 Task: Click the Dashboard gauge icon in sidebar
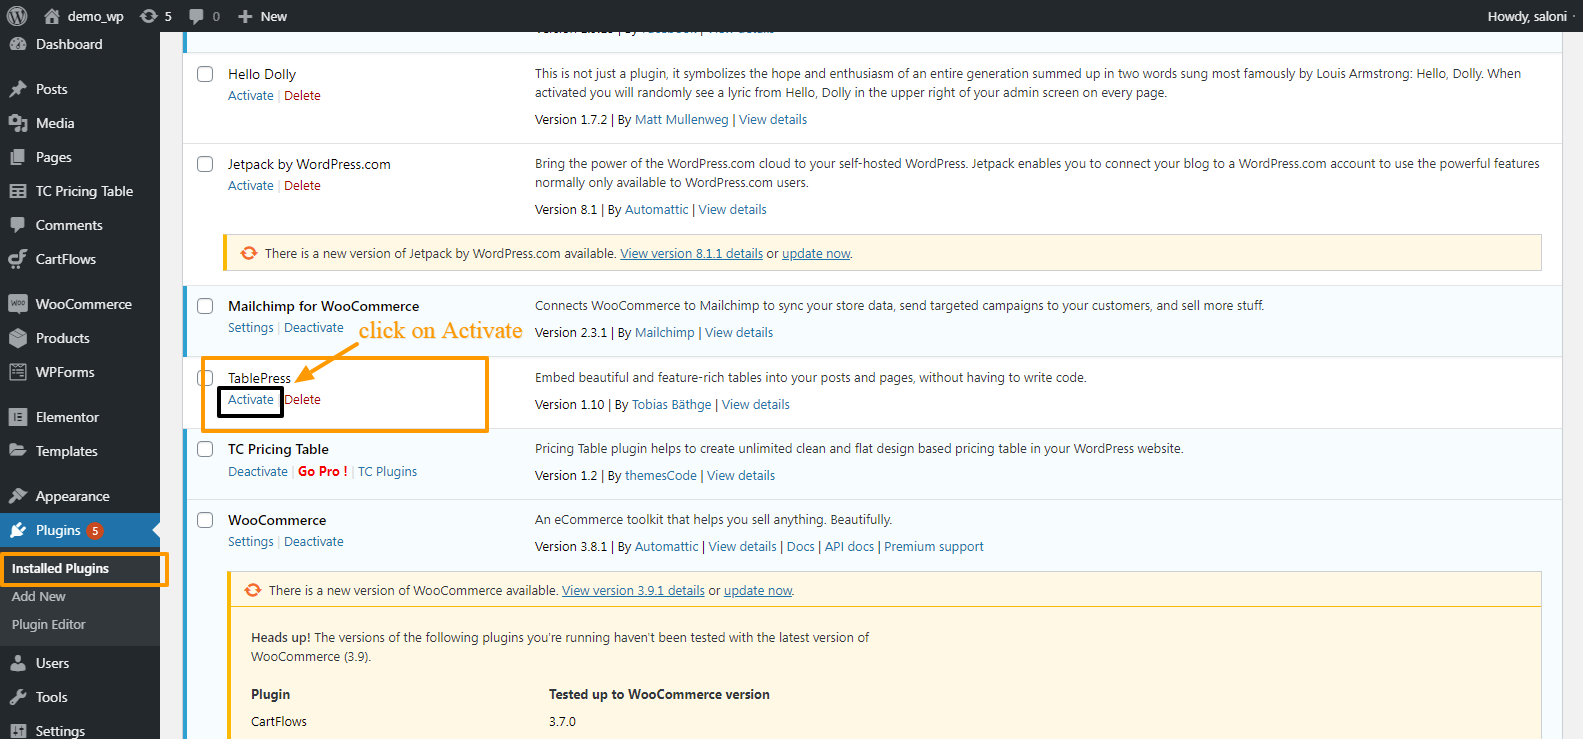tap(17, 44)
